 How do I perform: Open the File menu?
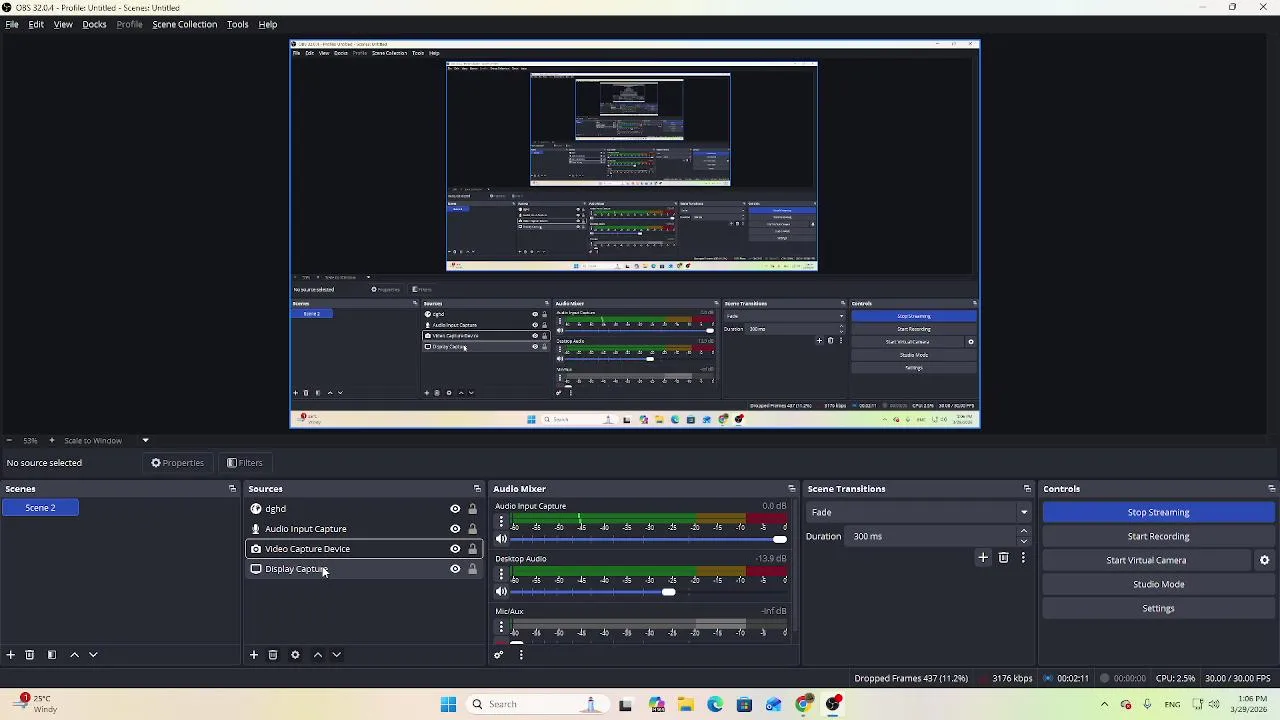pos(12,24)
